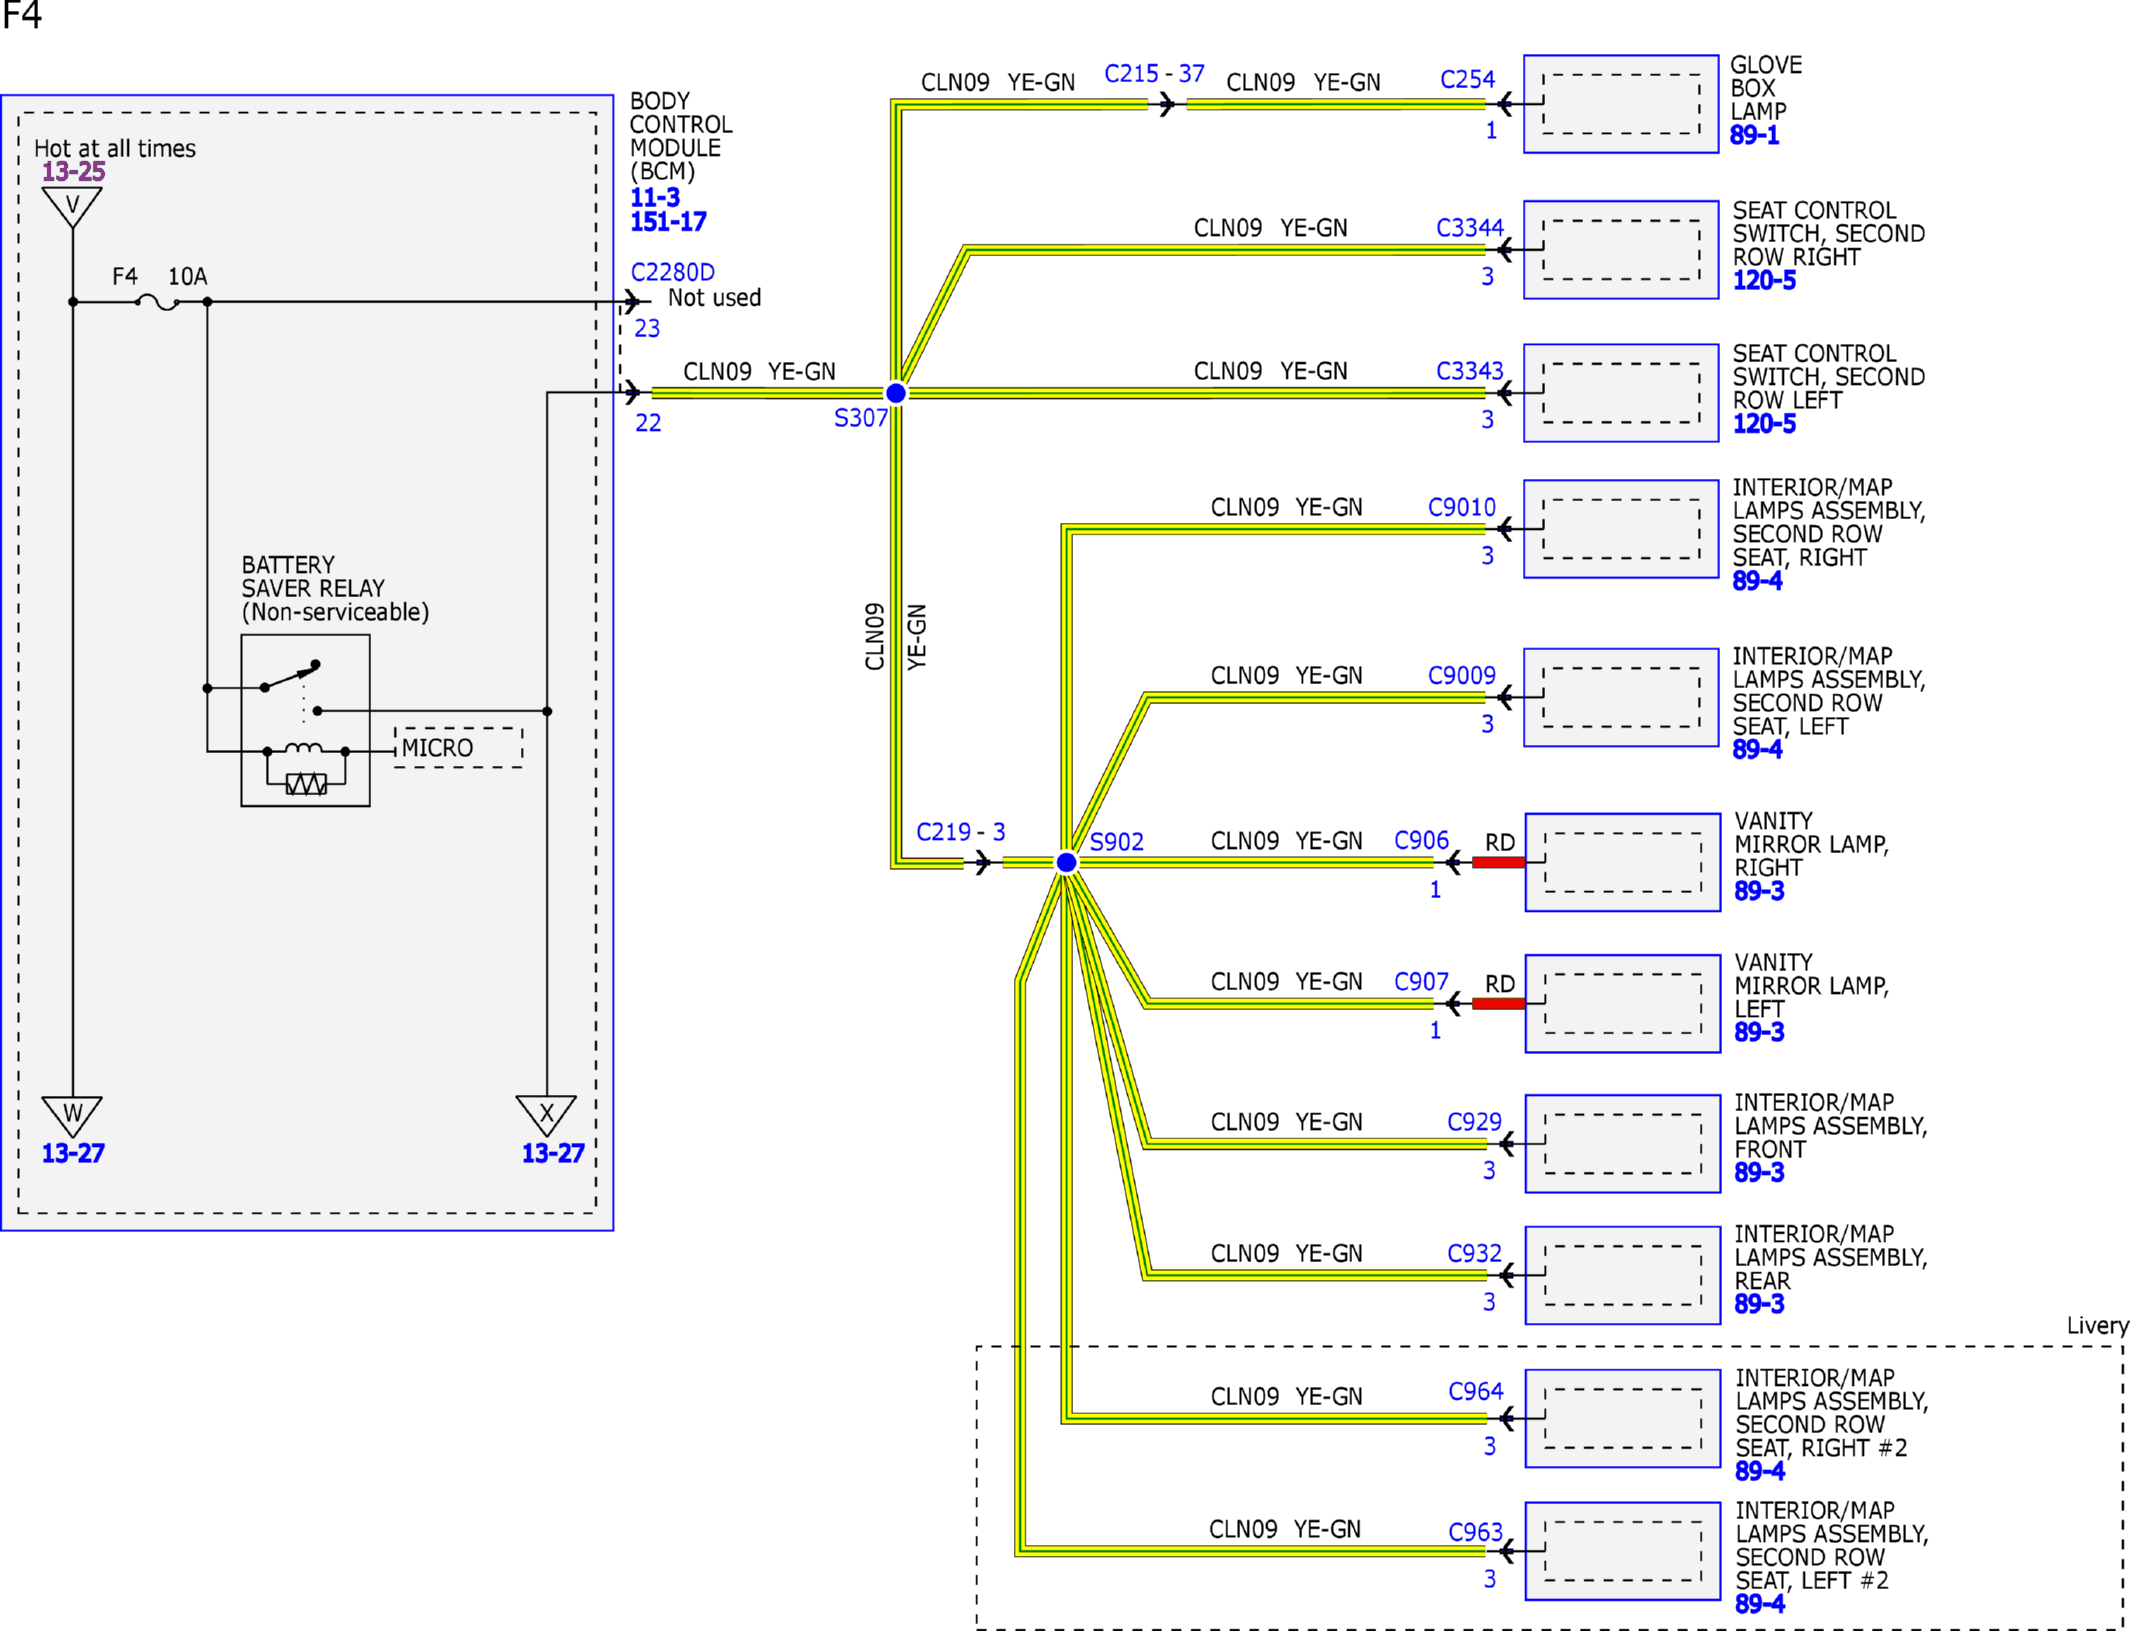Go to 120-5 for second row right switch

[1764, 280]
